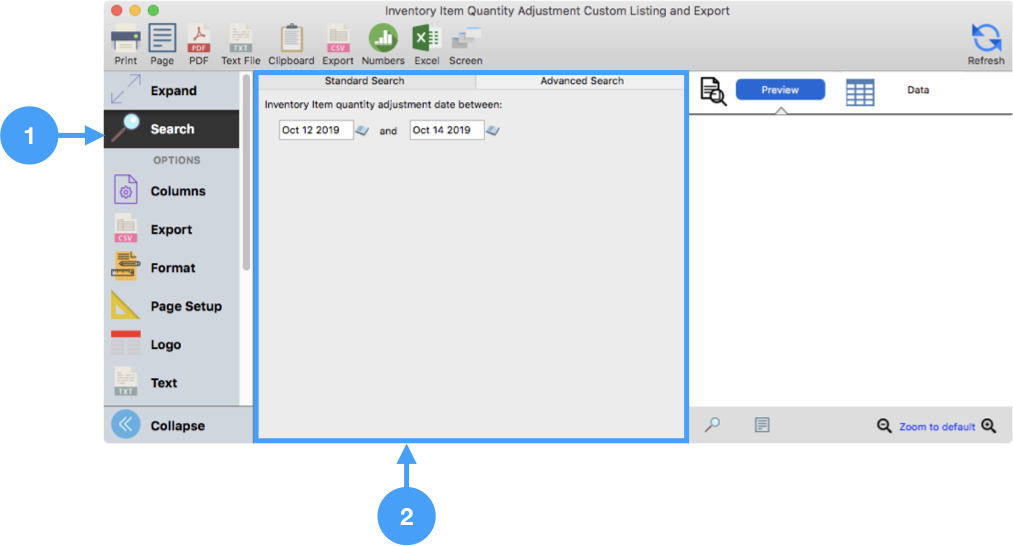Click the Print toolbar icon
This screenshot has width=1013, height=546.
tap(125, 39)
